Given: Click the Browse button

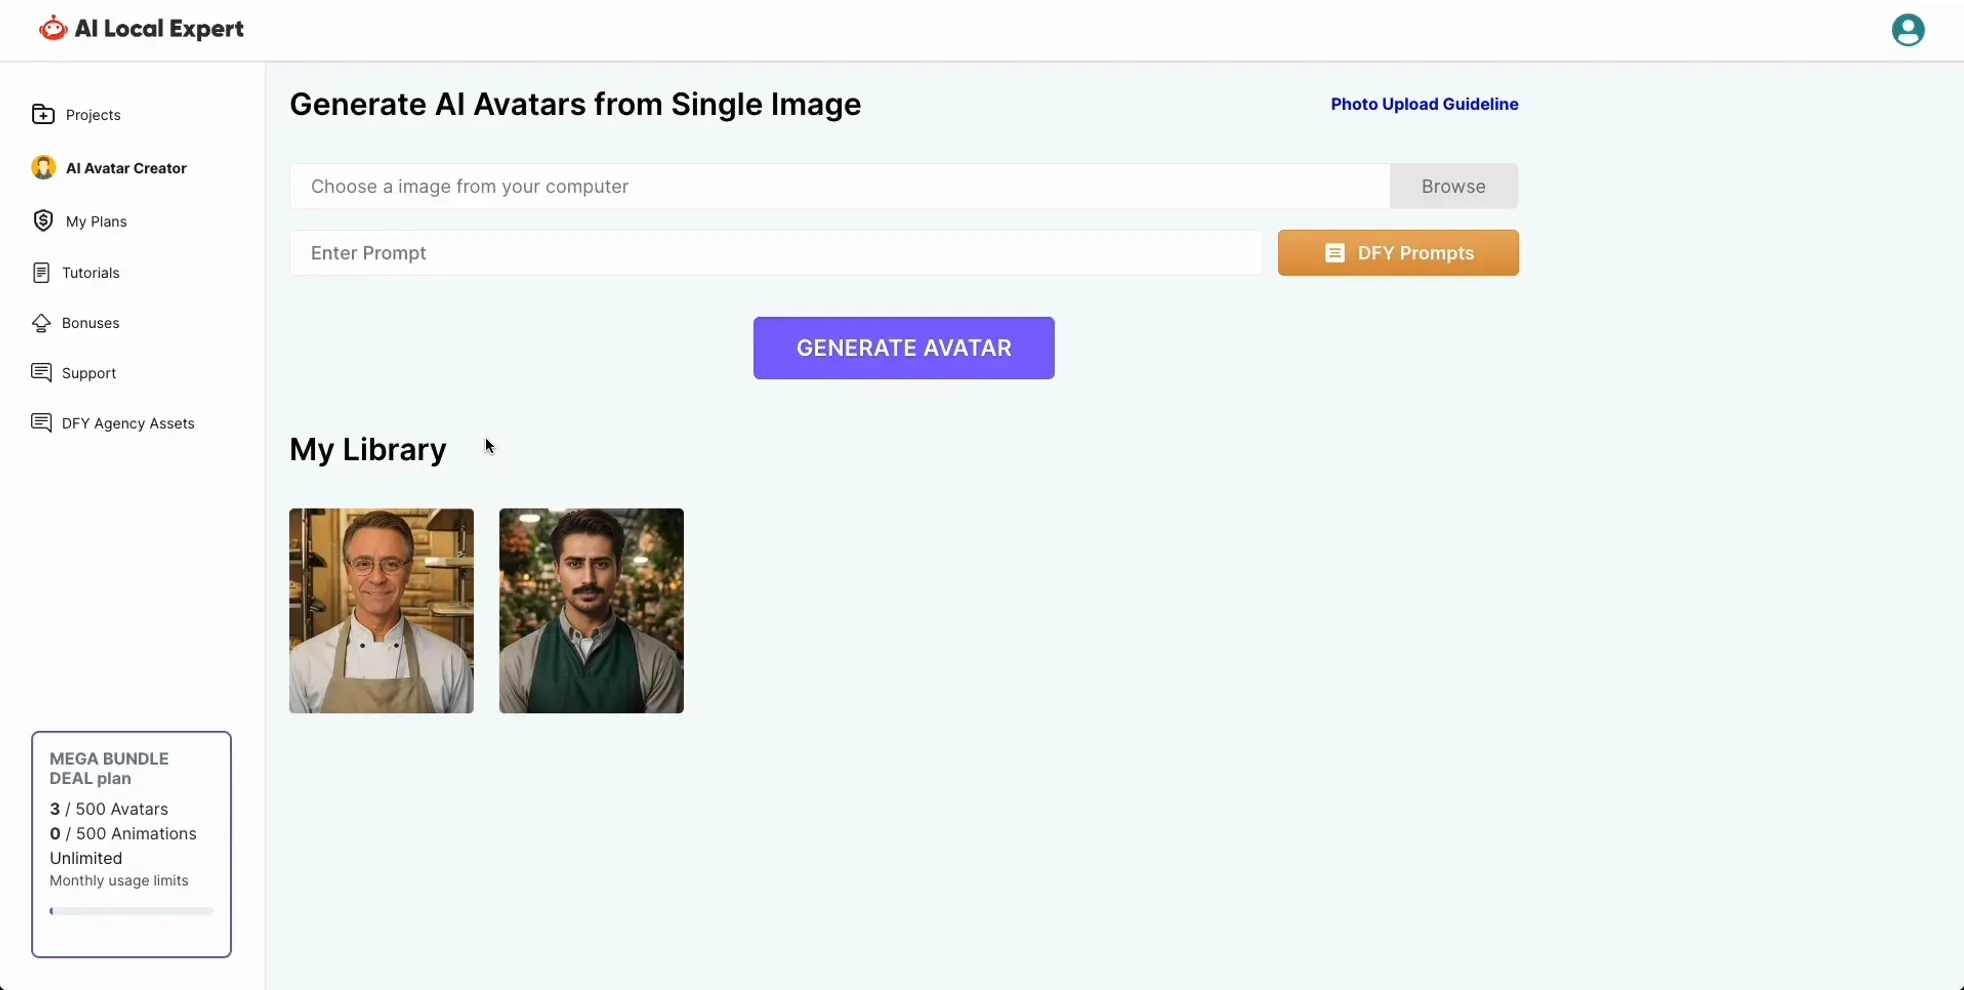Looking at the screenshot, I should 1453,186.
